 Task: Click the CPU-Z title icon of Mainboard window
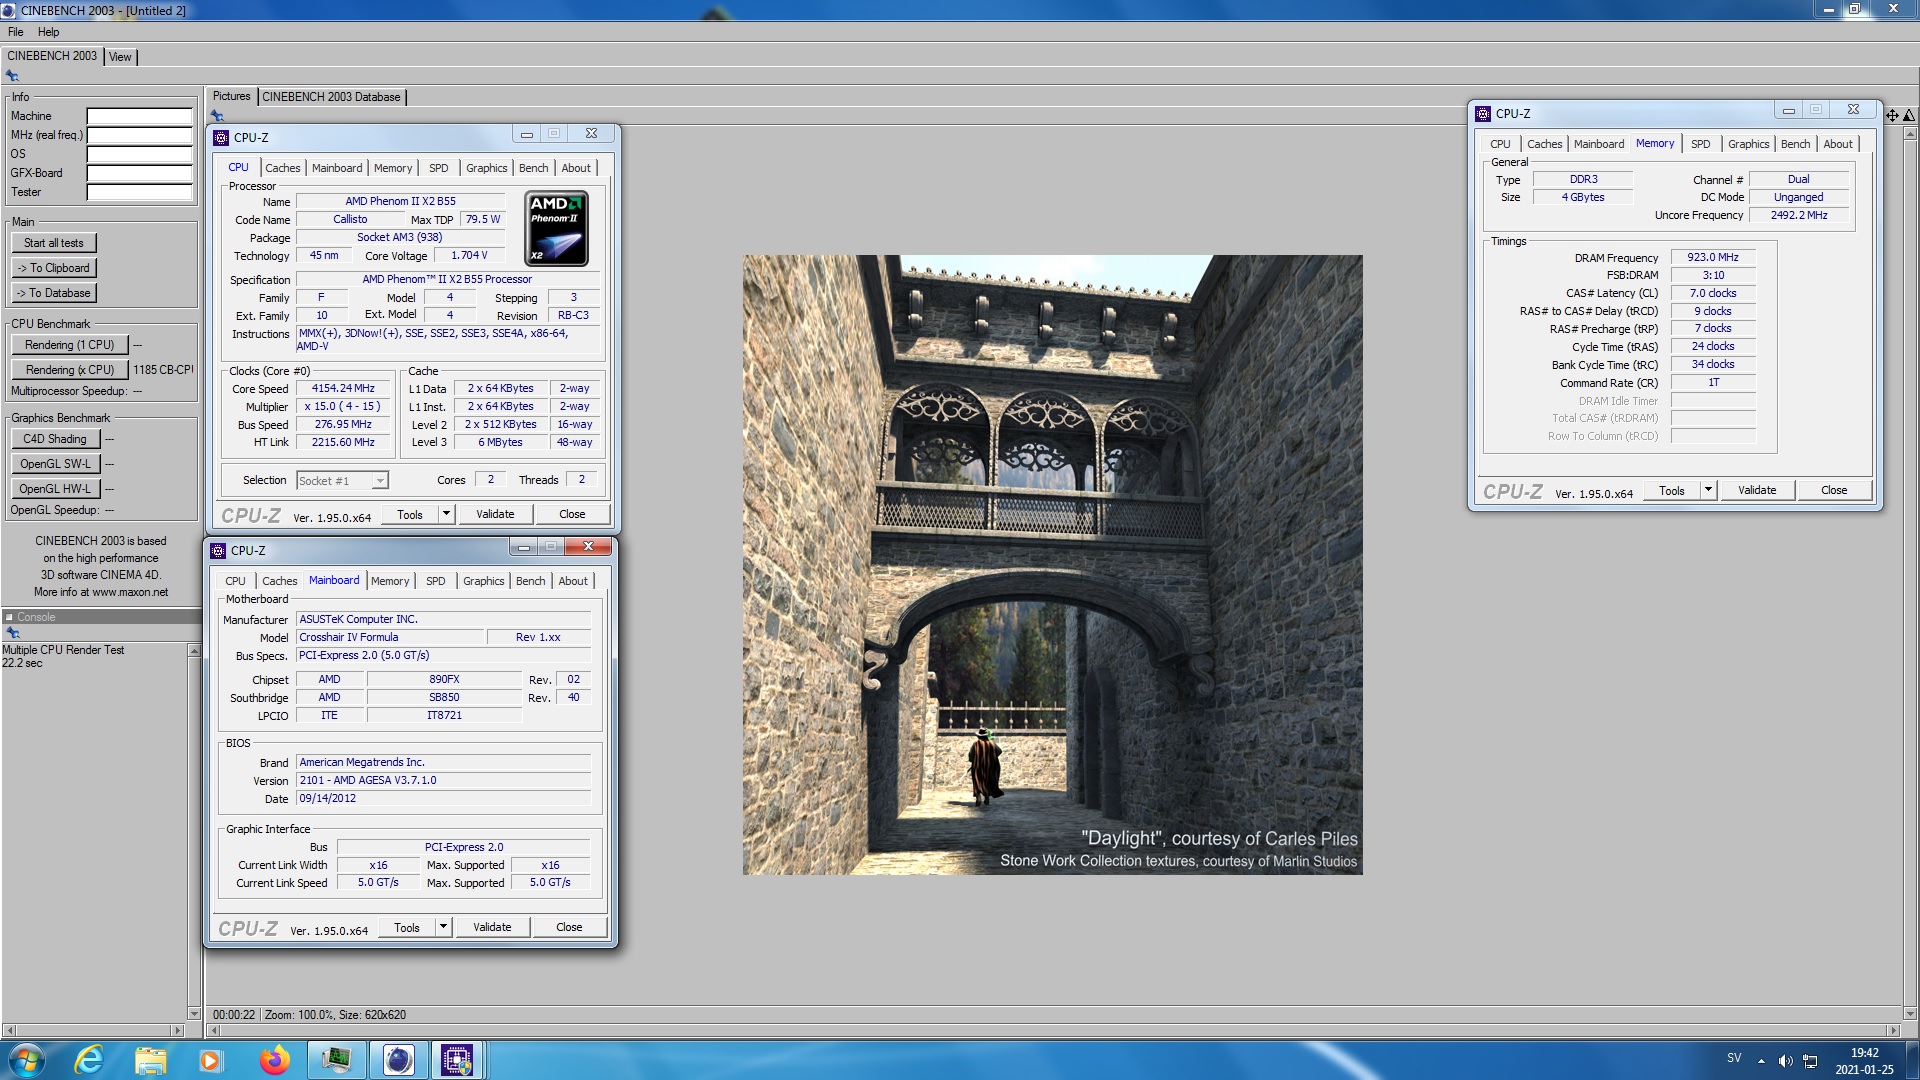(218, 551)
